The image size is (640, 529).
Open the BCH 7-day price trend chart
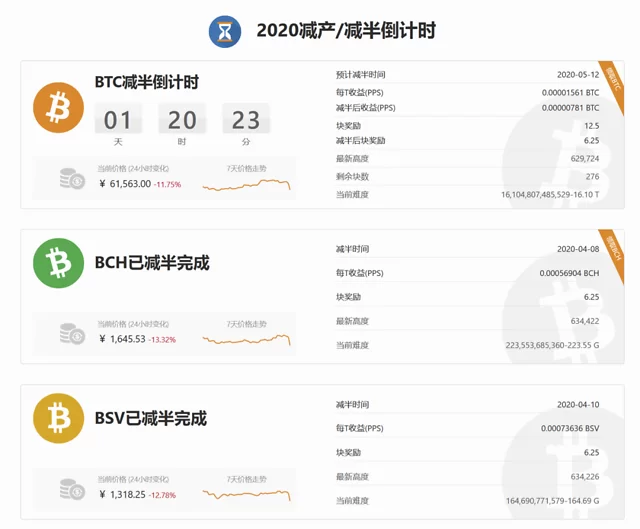click(247, 340)
